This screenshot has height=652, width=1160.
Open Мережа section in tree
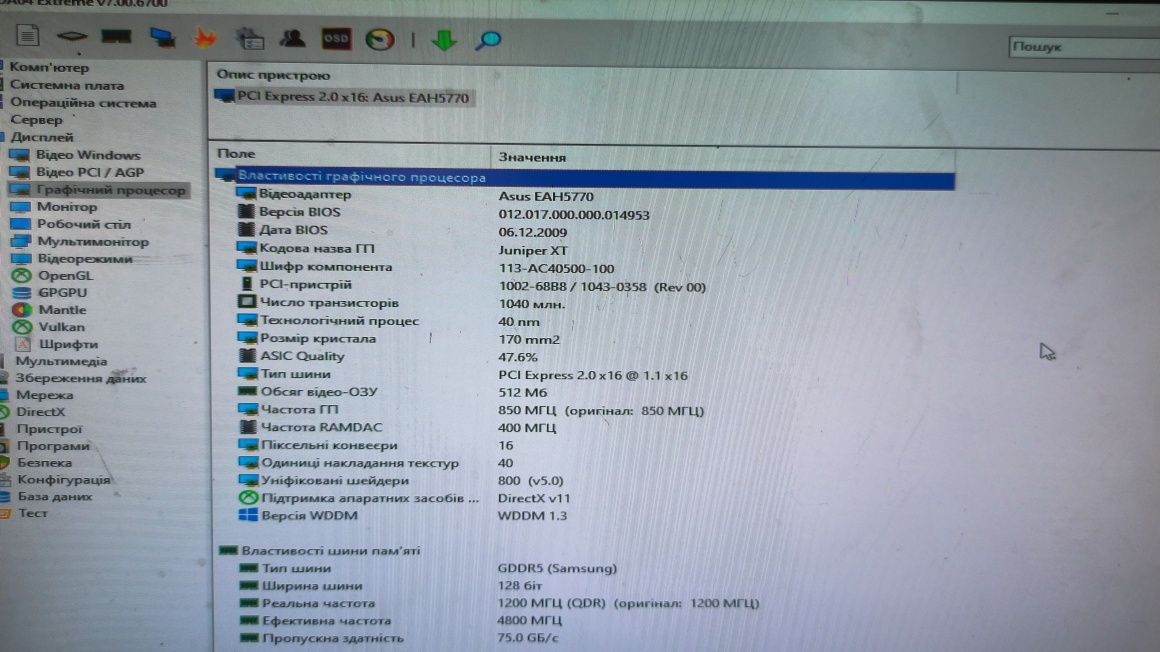44,395
